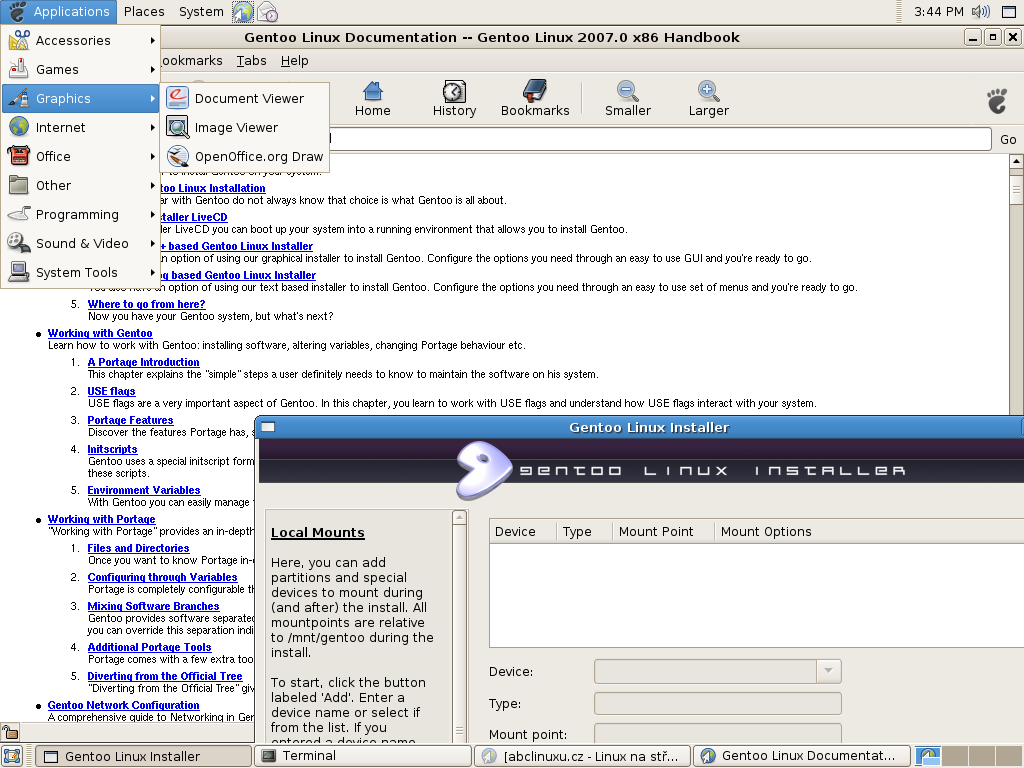The image size is (1024, 768).
Task: Open the Sound & Video category
Action: click(81, 244)
